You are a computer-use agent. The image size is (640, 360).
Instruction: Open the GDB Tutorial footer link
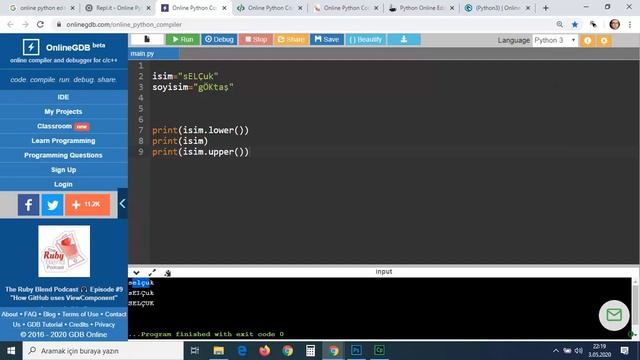tap(44, 324)
